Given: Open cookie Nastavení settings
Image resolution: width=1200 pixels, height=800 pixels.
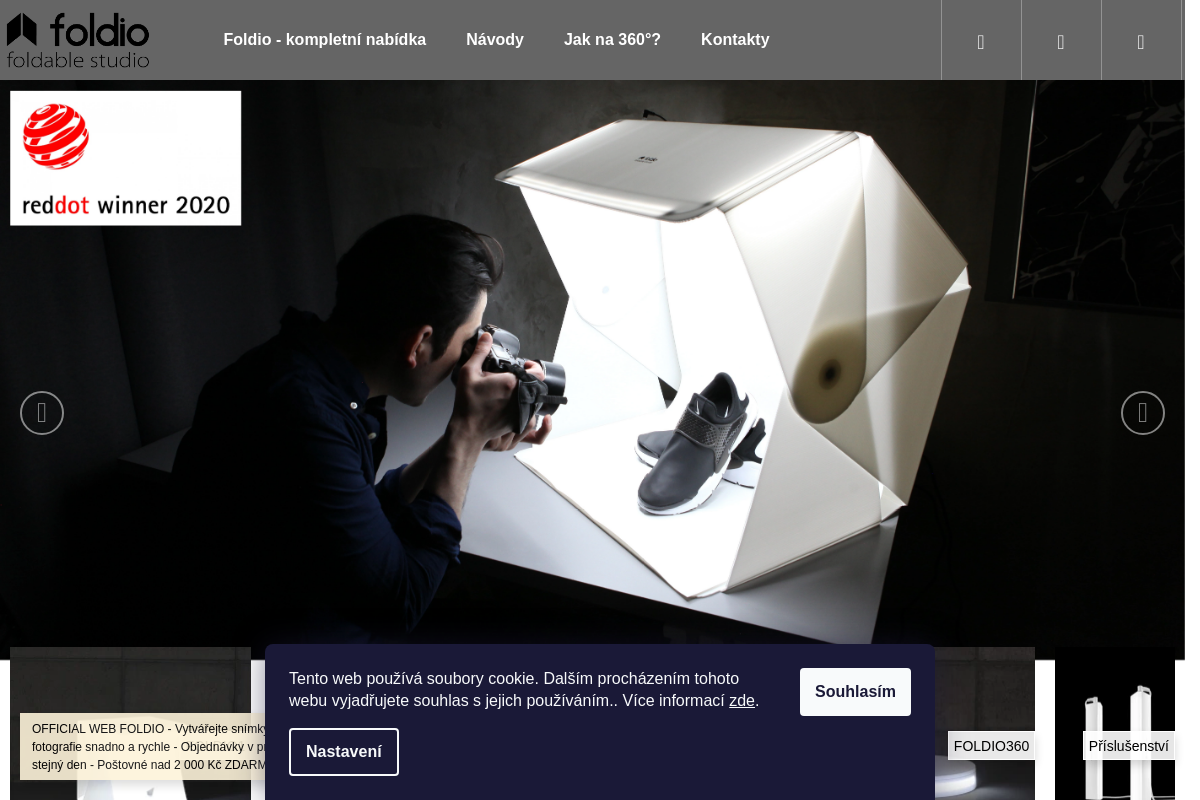Looking at the screenshot, I should tap(344, 752).
